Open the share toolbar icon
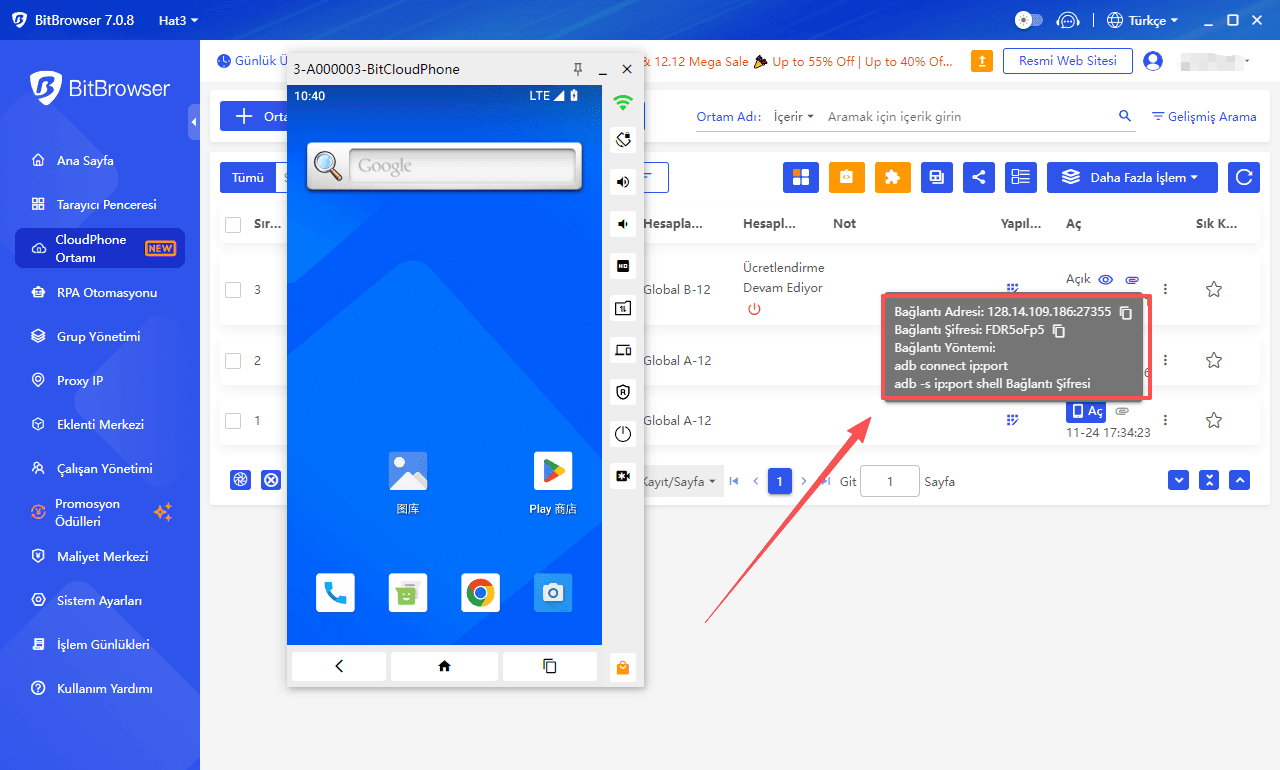This screenshot has width=1280, height=770. pos(979,177)
